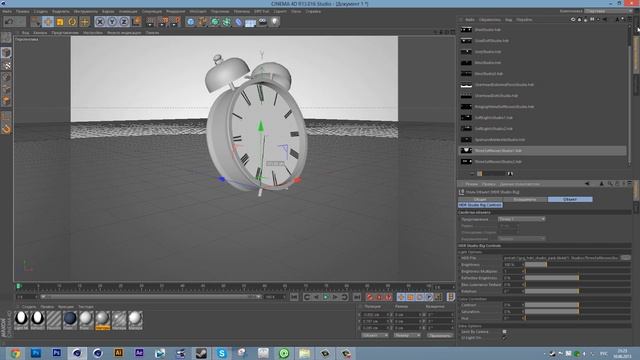Click the Make Editable icon in the left toolbar
This screenshot has height=360, width=640.
tap(6, 38)
